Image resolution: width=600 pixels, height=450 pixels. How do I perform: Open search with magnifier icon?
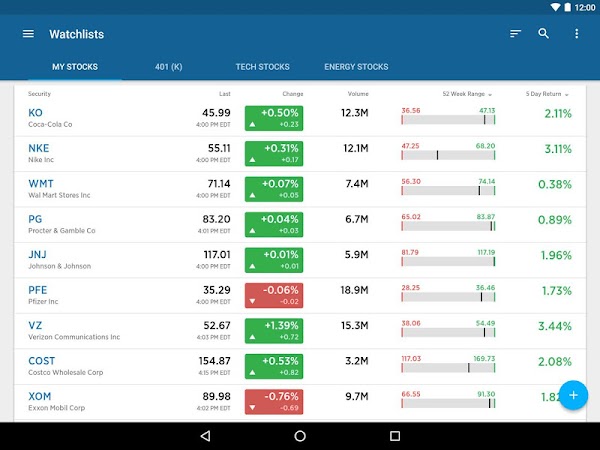pyautogui.click(x=543, y=34)
